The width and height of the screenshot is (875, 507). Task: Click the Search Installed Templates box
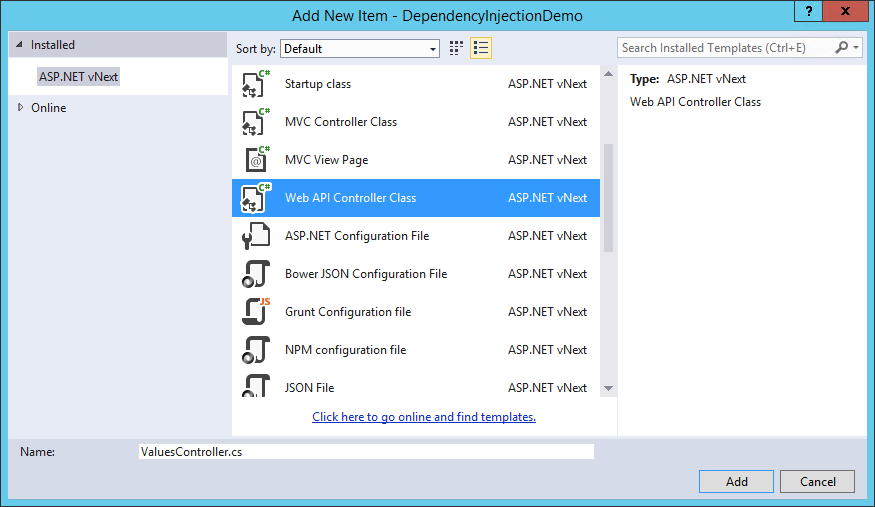coord(725,48)
